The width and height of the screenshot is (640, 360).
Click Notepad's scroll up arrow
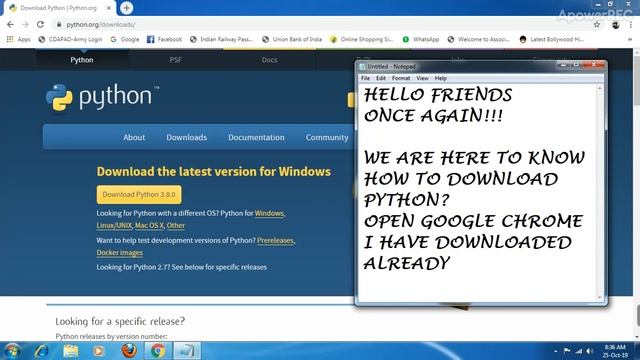[x=600, y=88]
